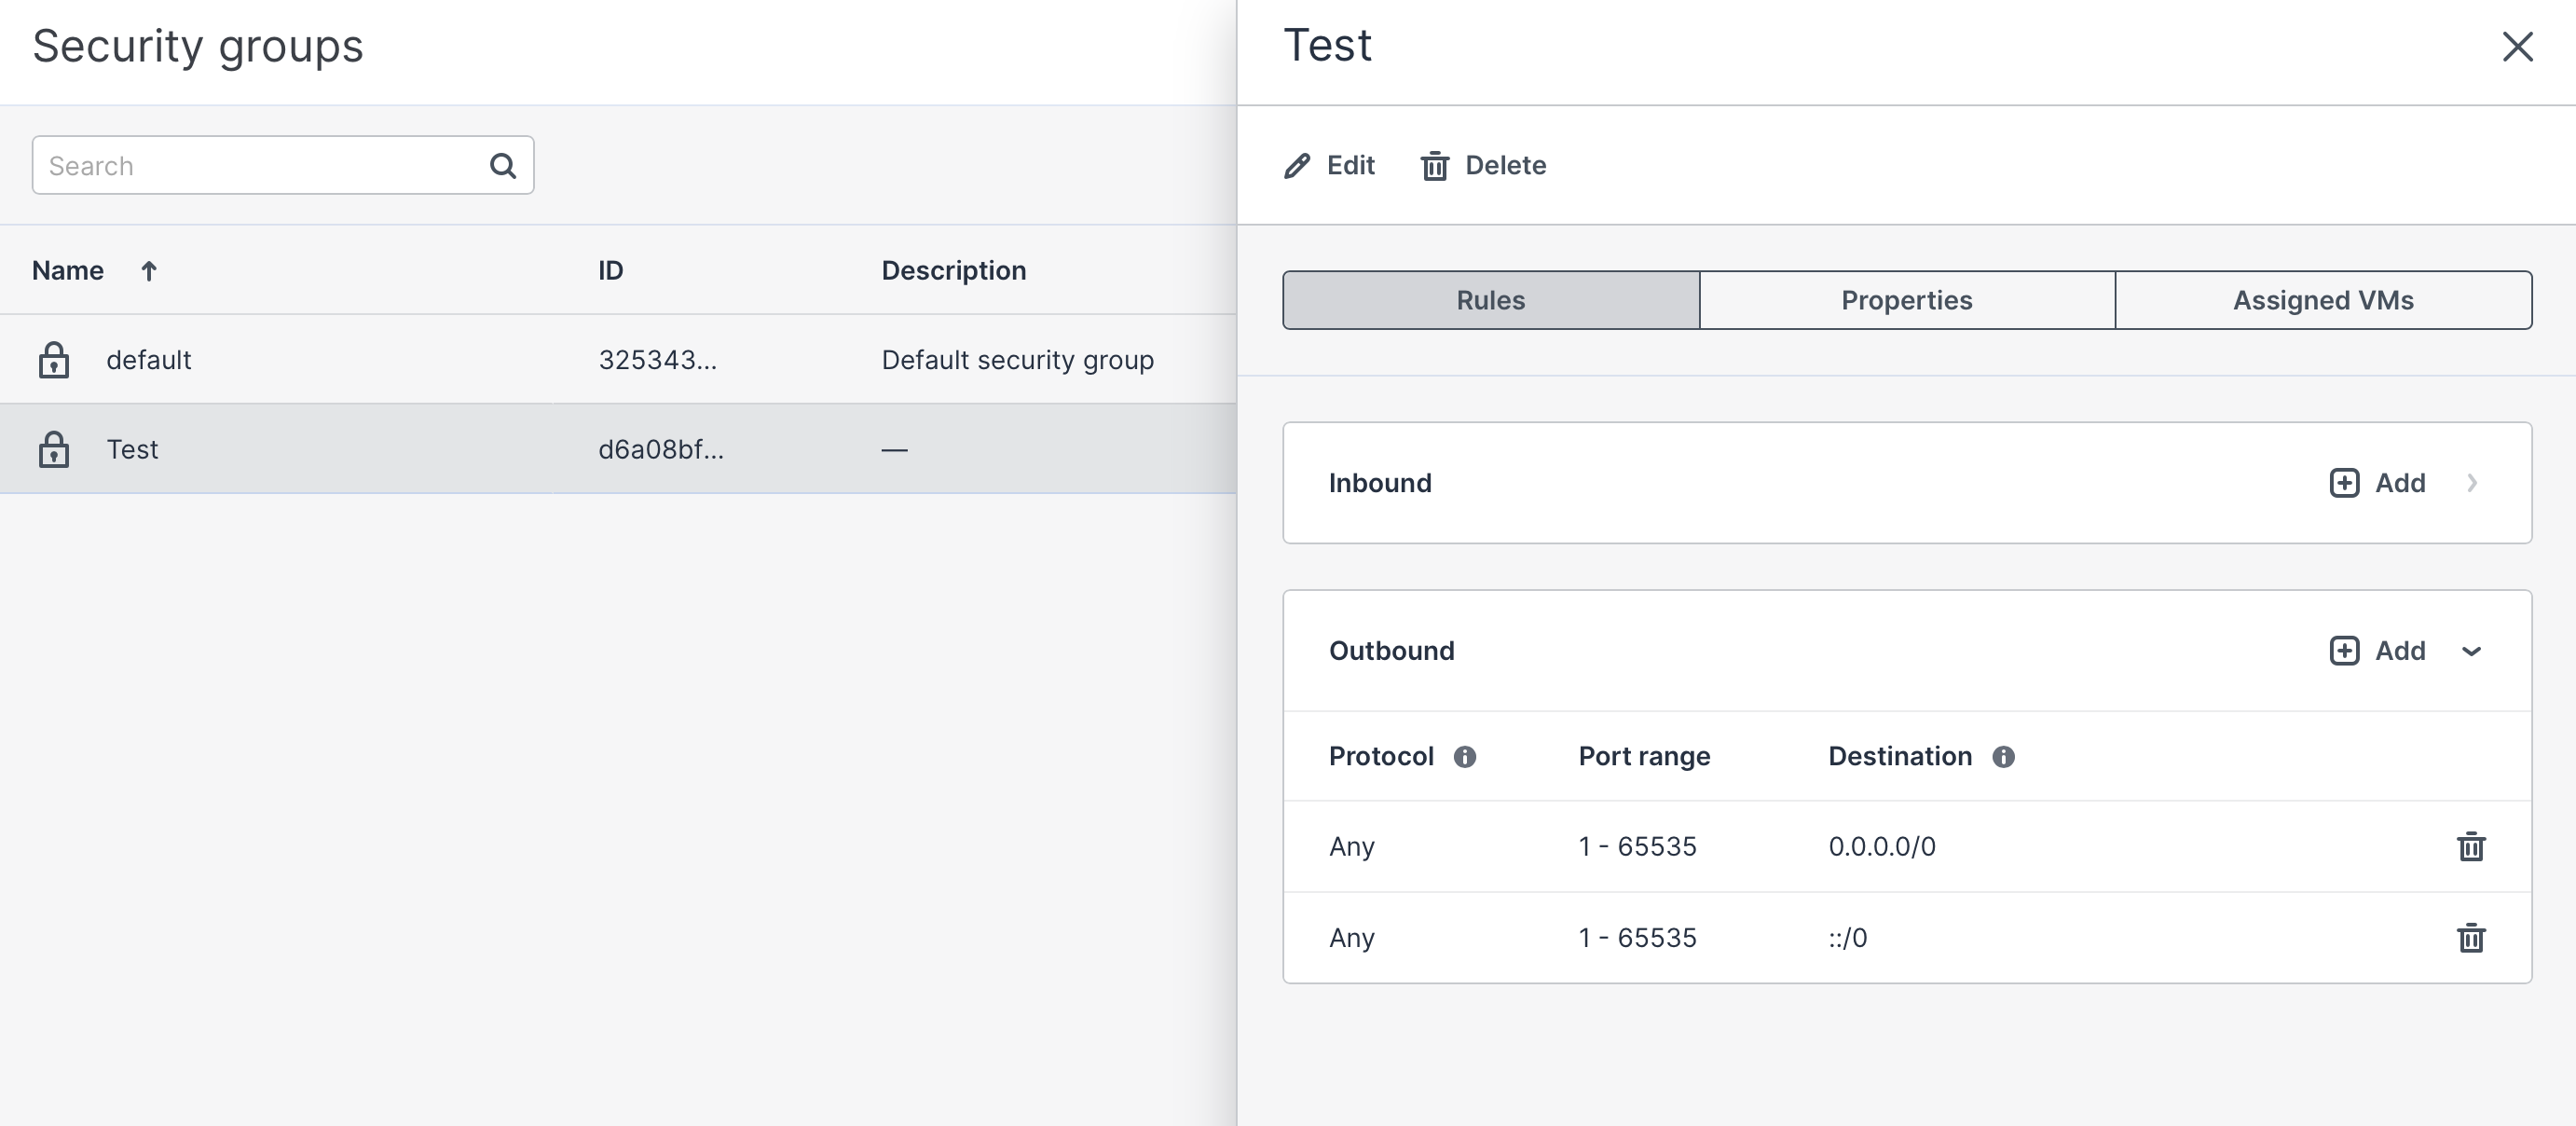This screenshot has width=2576, height=1126.
Task: Select the default security group row
Action: pos(600,360)
